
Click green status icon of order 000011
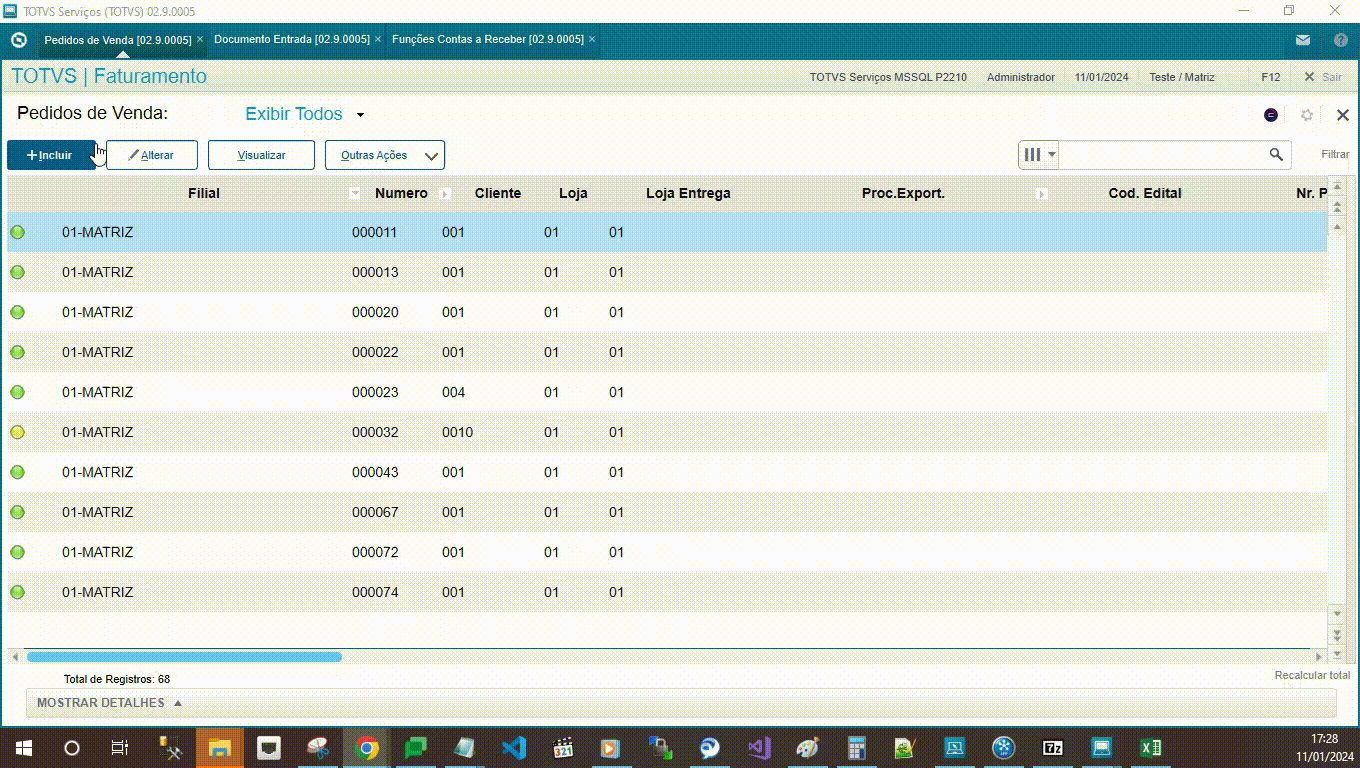tap(17, 232)
